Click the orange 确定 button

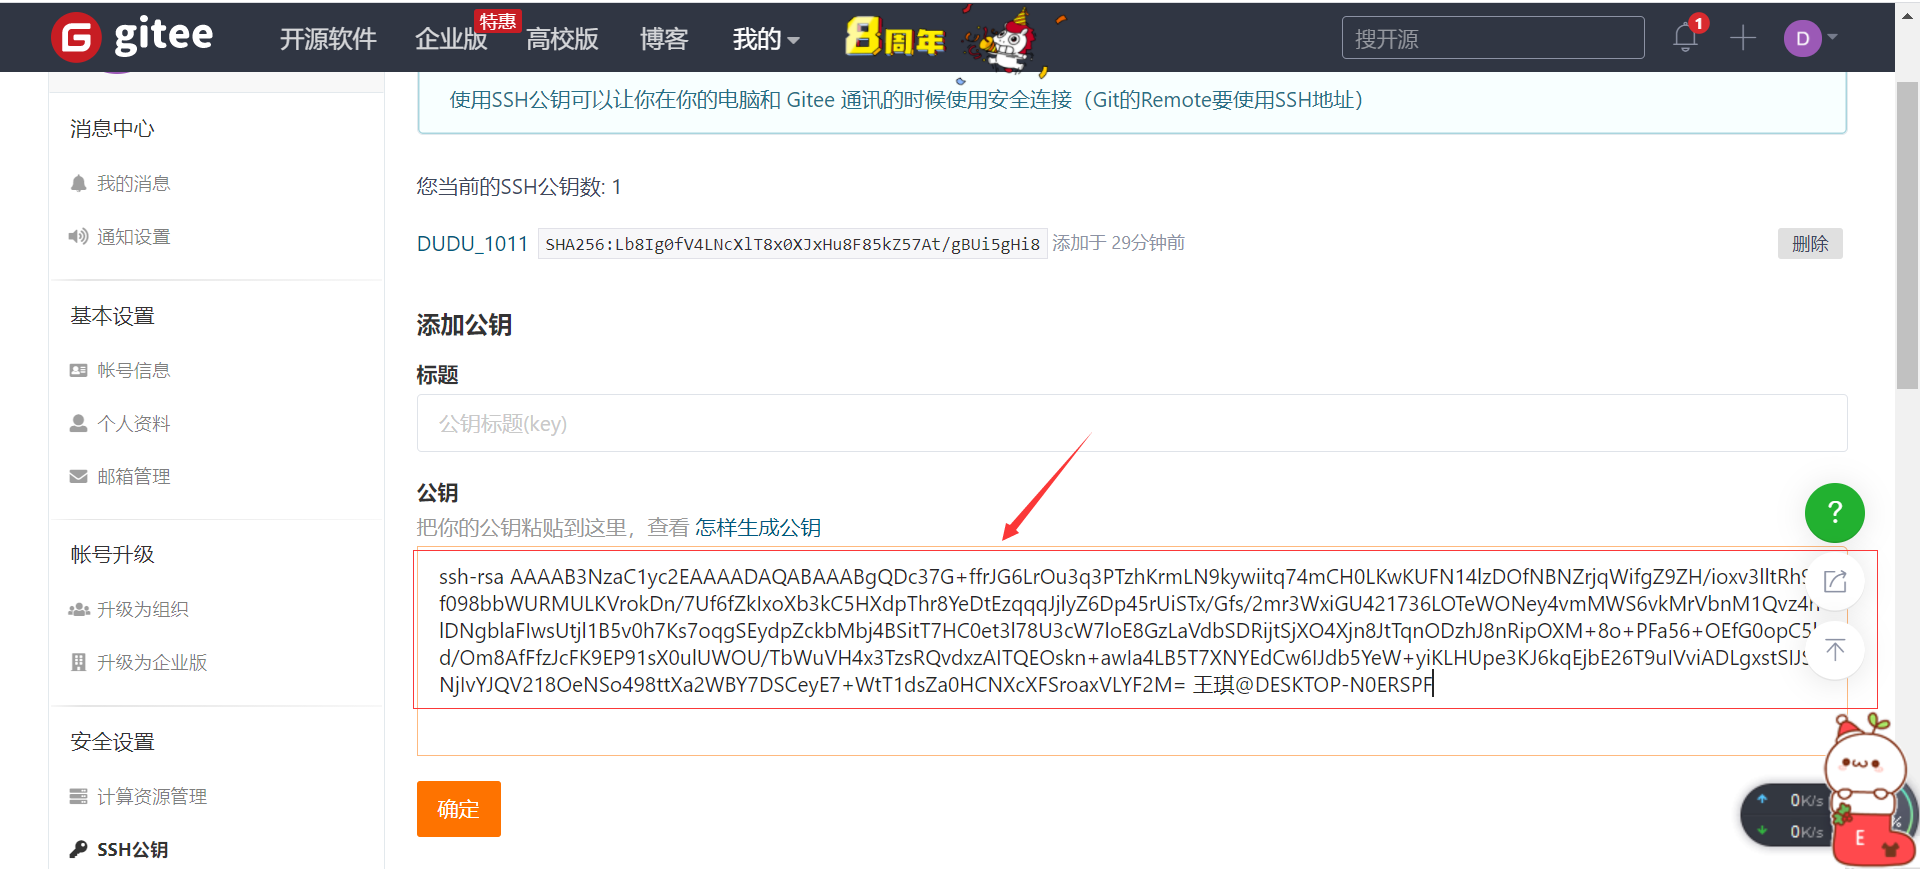(x=459, y=809)
